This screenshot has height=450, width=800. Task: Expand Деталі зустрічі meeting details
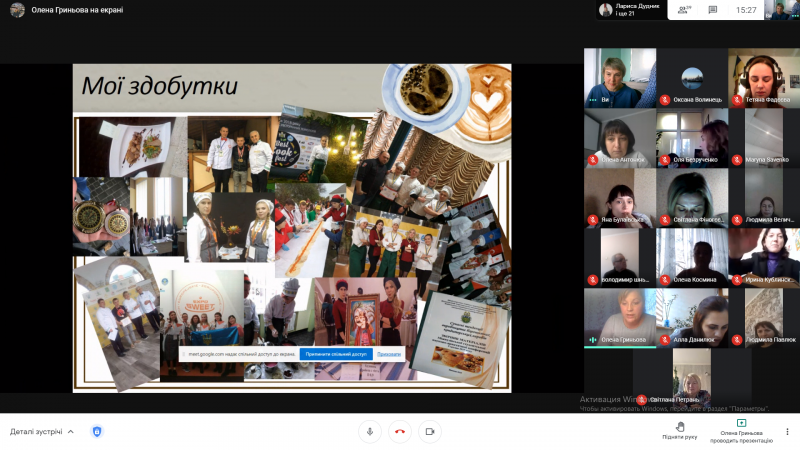pos(42,432)
